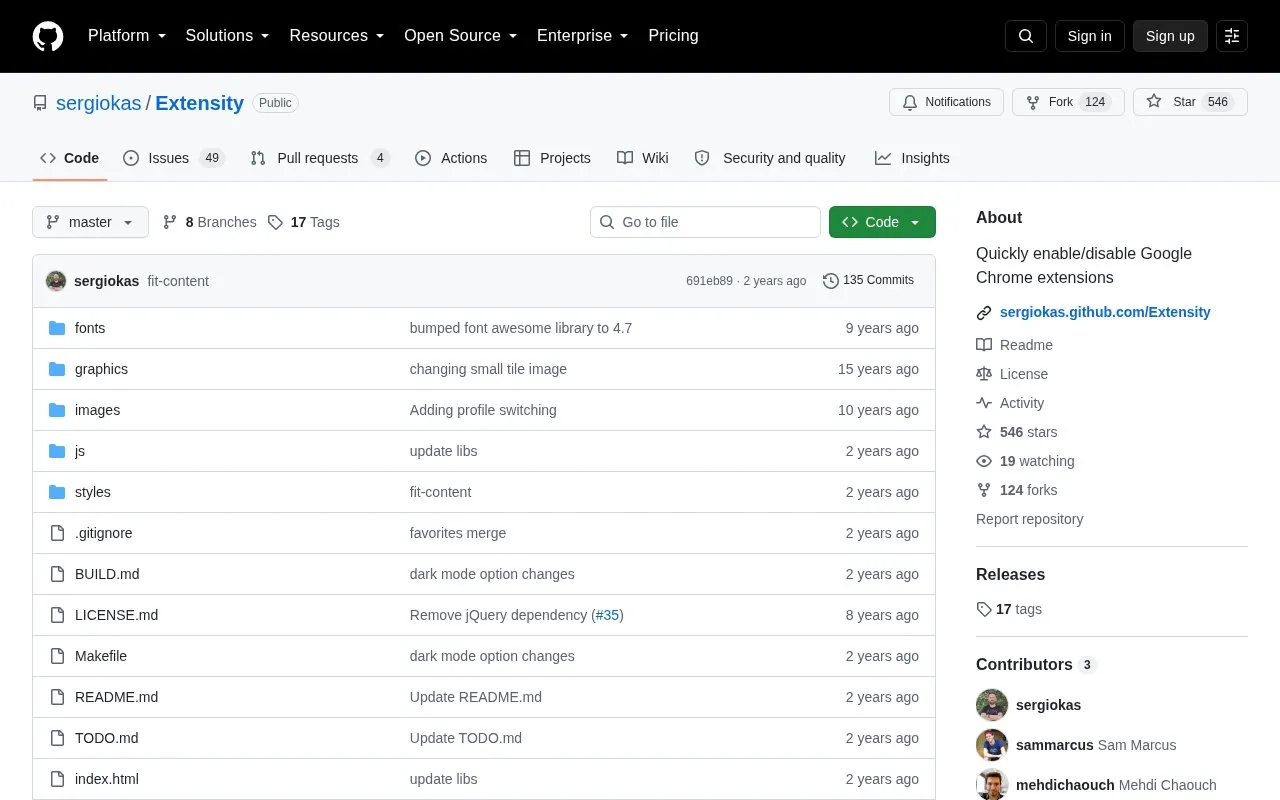This screenshot has width=1280, height=800.
Task: Click the Go to file search field
Action: pyautogui.click(x=705, y=222)
